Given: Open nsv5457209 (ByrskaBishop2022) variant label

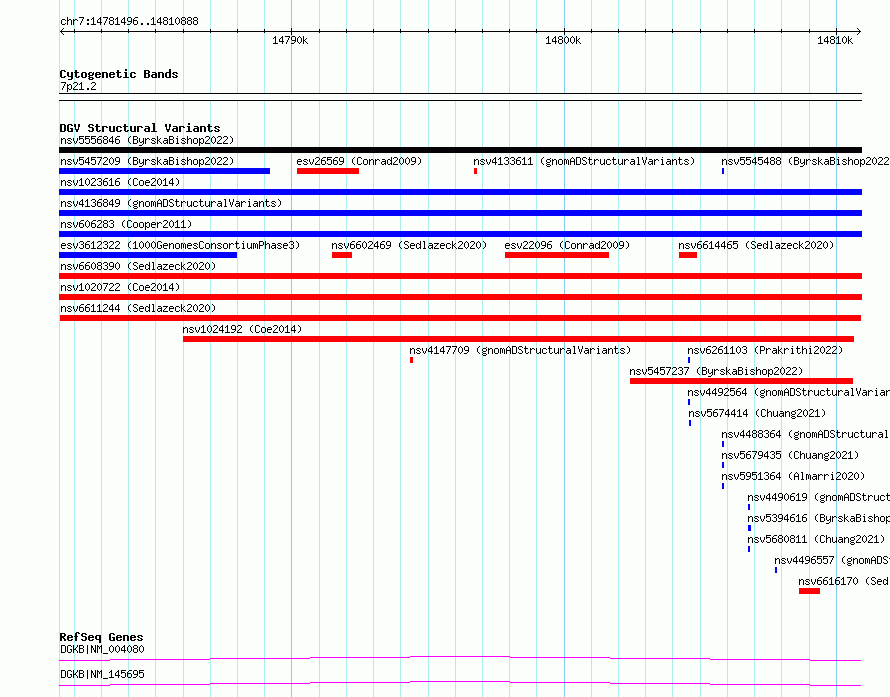Looking at the screenshot, I should tap(147, 161).
